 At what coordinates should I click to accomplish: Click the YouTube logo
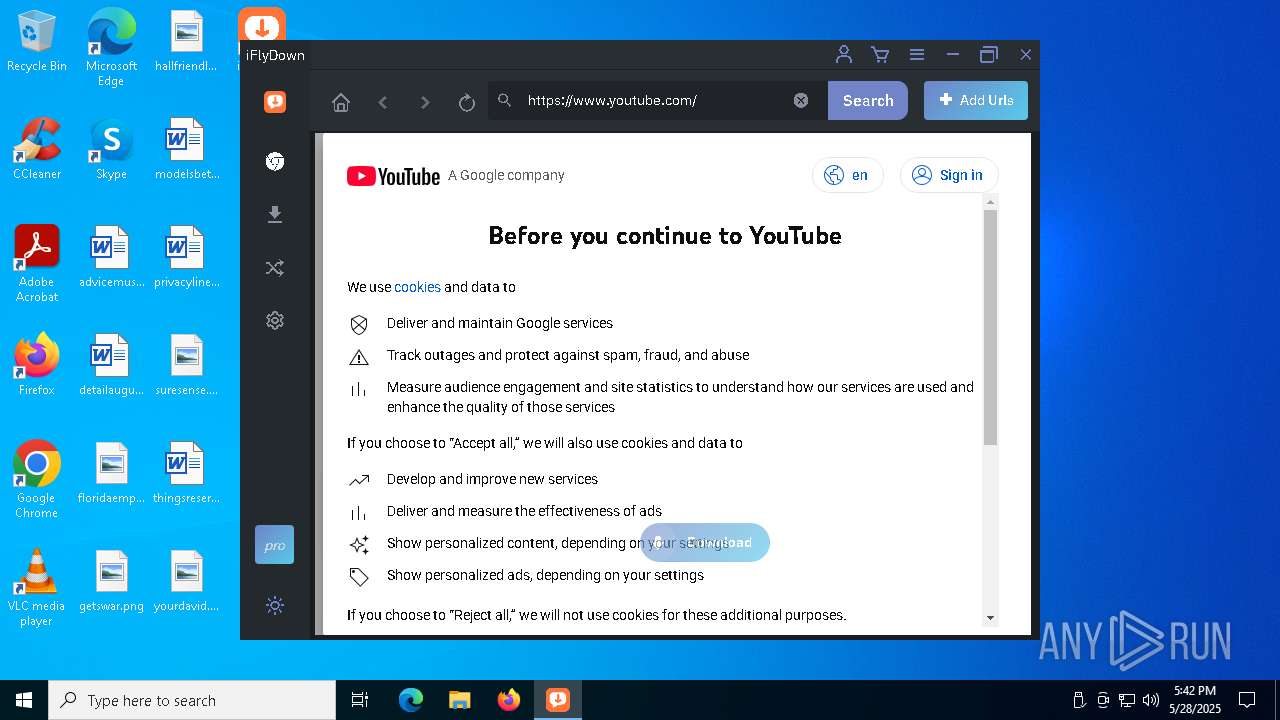[393, 176]
